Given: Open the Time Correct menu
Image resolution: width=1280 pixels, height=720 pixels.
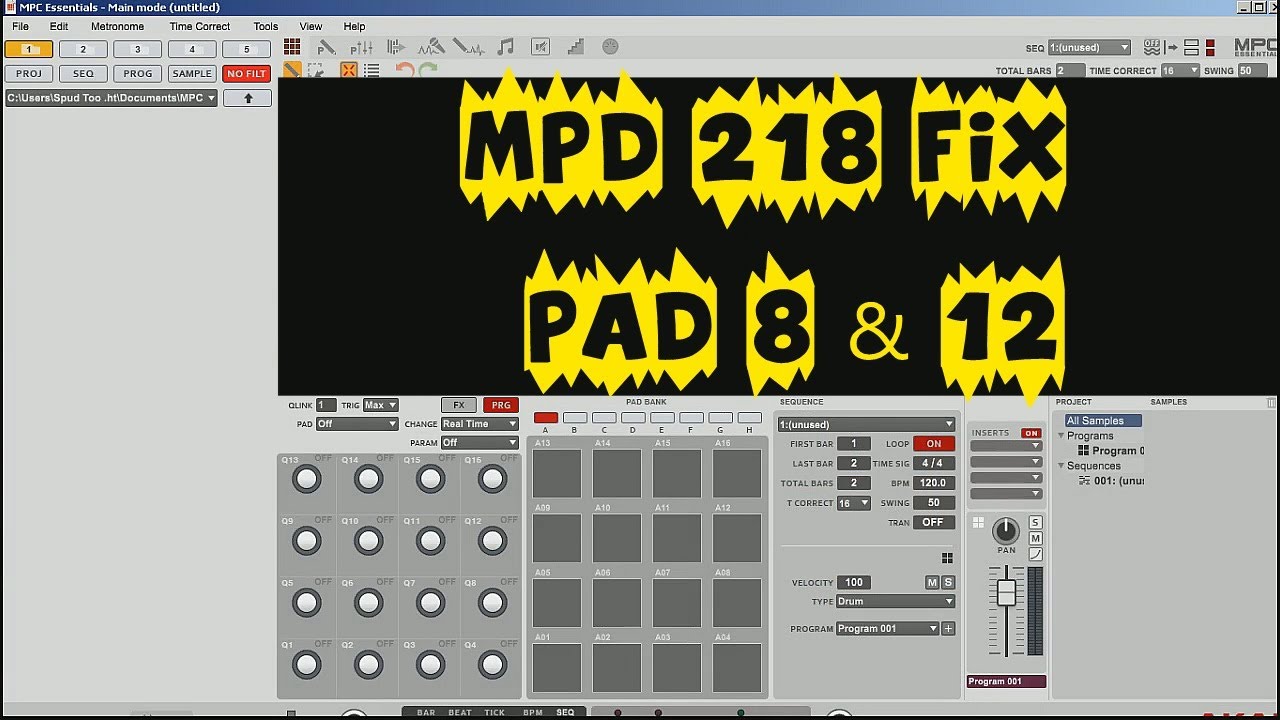Looking at the screenshot, I should [199, 27].
